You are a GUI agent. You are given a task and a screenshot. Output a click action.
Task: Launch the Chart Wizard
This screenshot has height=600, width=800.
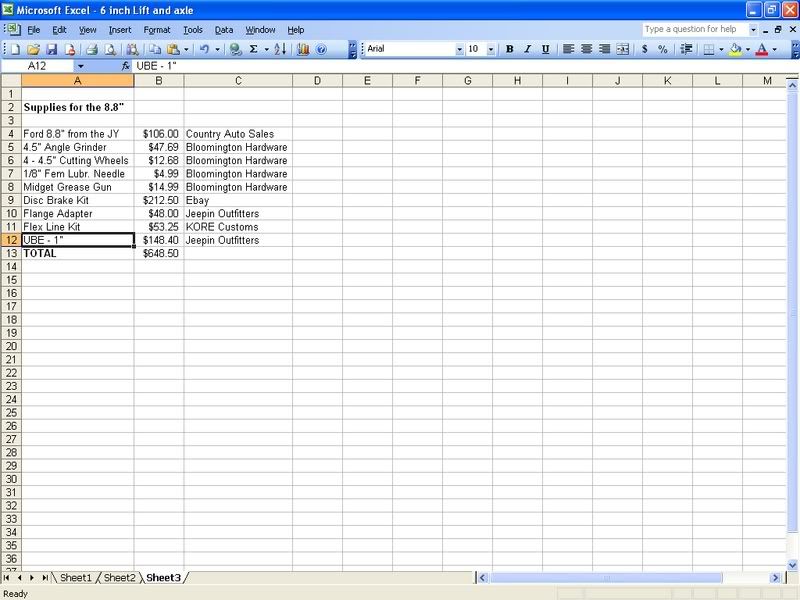(x=303, y=49)
